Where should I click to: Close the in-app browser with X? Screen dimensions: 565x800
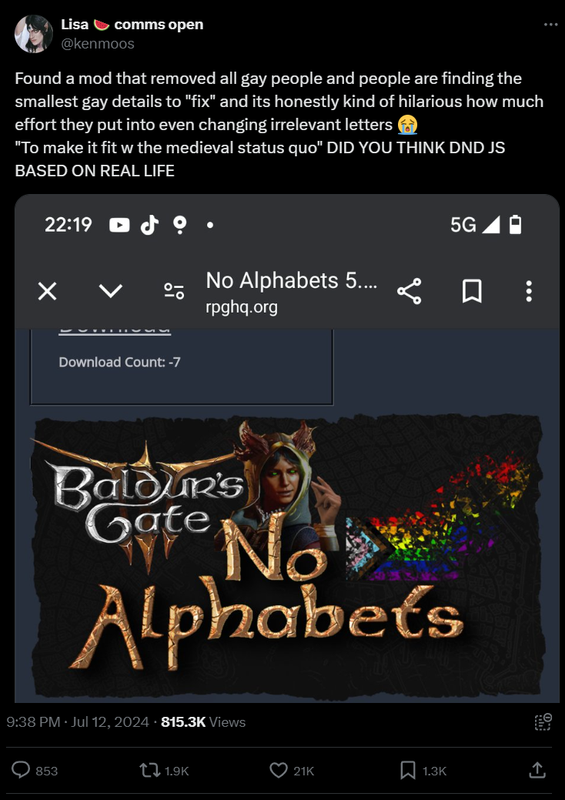pos(47,291)
